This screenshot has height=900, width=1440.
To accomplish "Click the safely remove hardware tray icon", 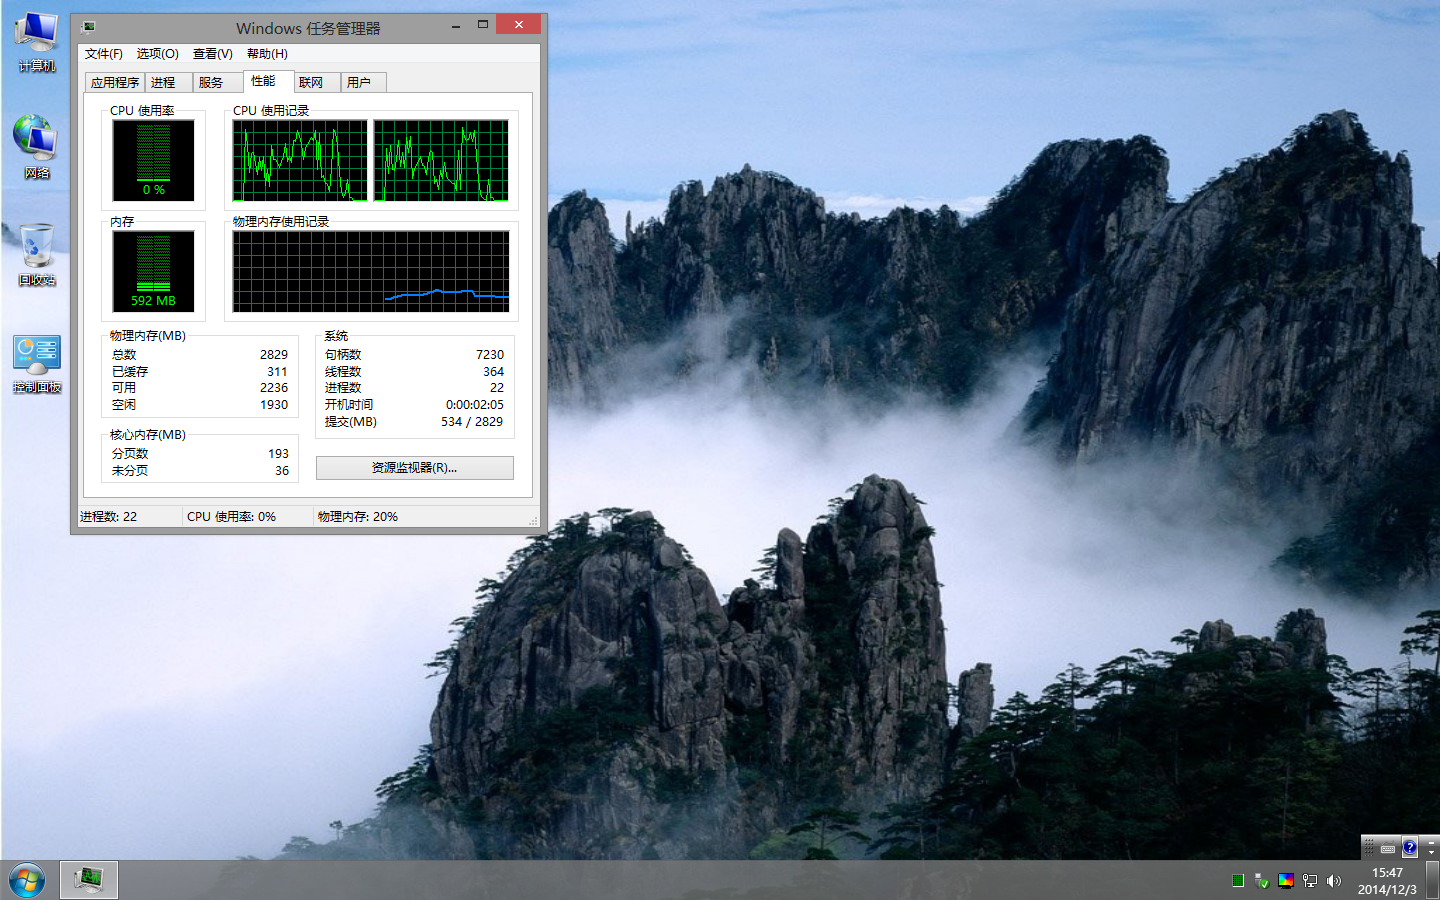I will point(1262,881).
